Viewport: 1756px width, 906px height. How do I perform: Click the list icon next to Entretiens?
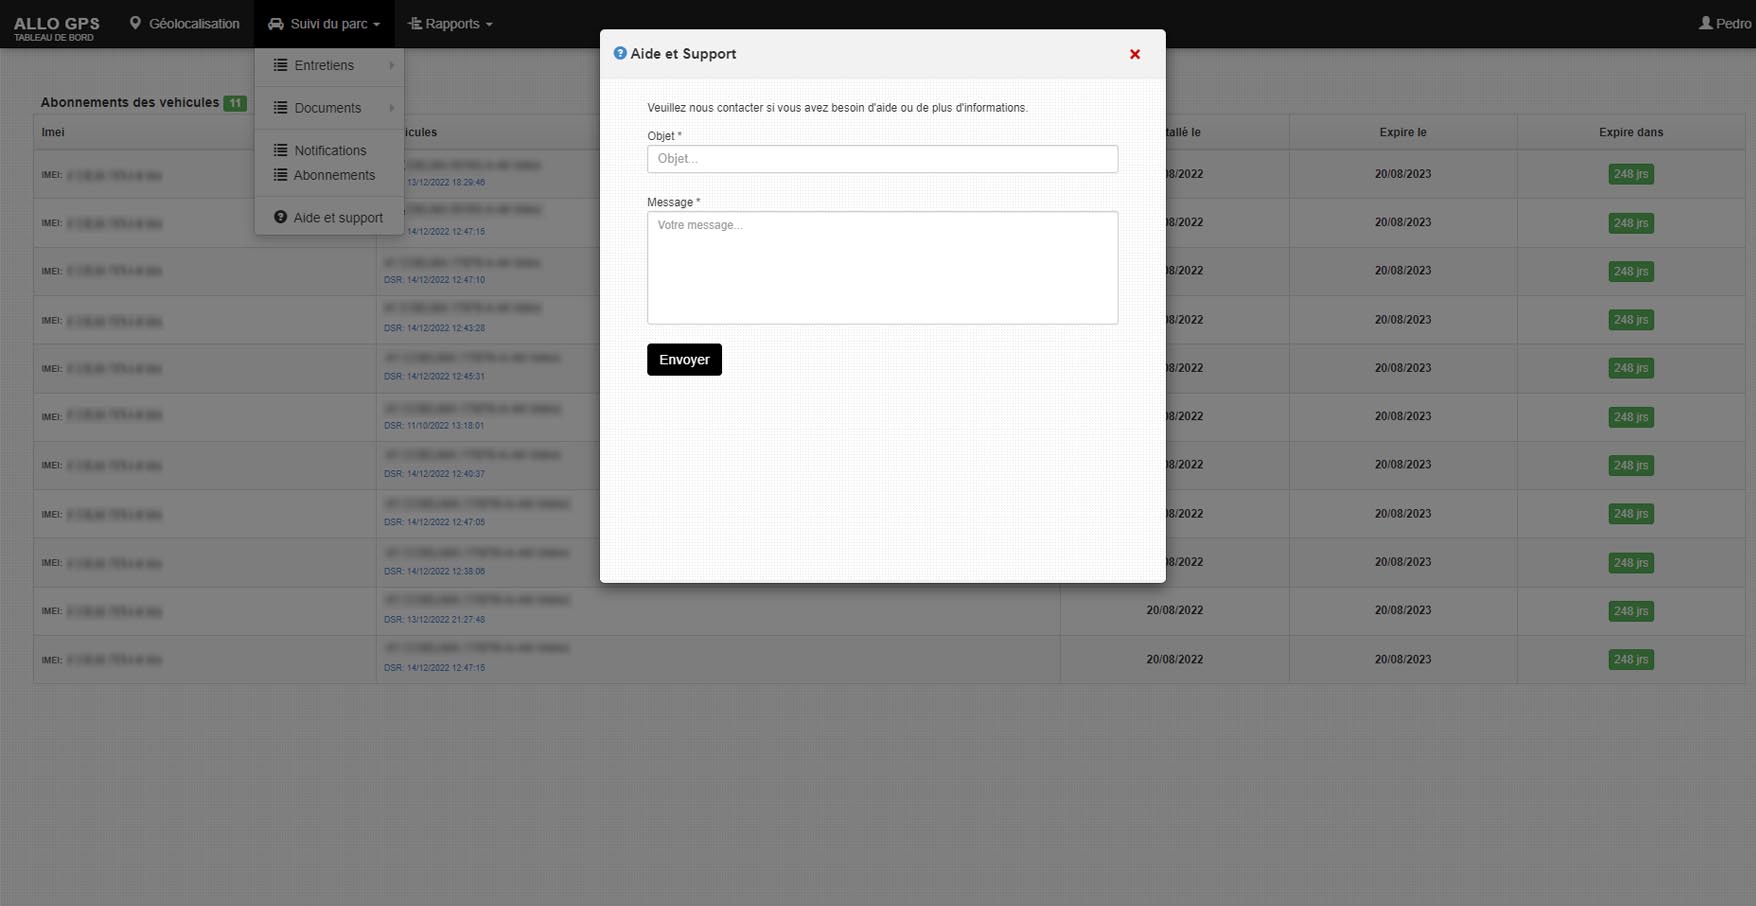point(281,65)
